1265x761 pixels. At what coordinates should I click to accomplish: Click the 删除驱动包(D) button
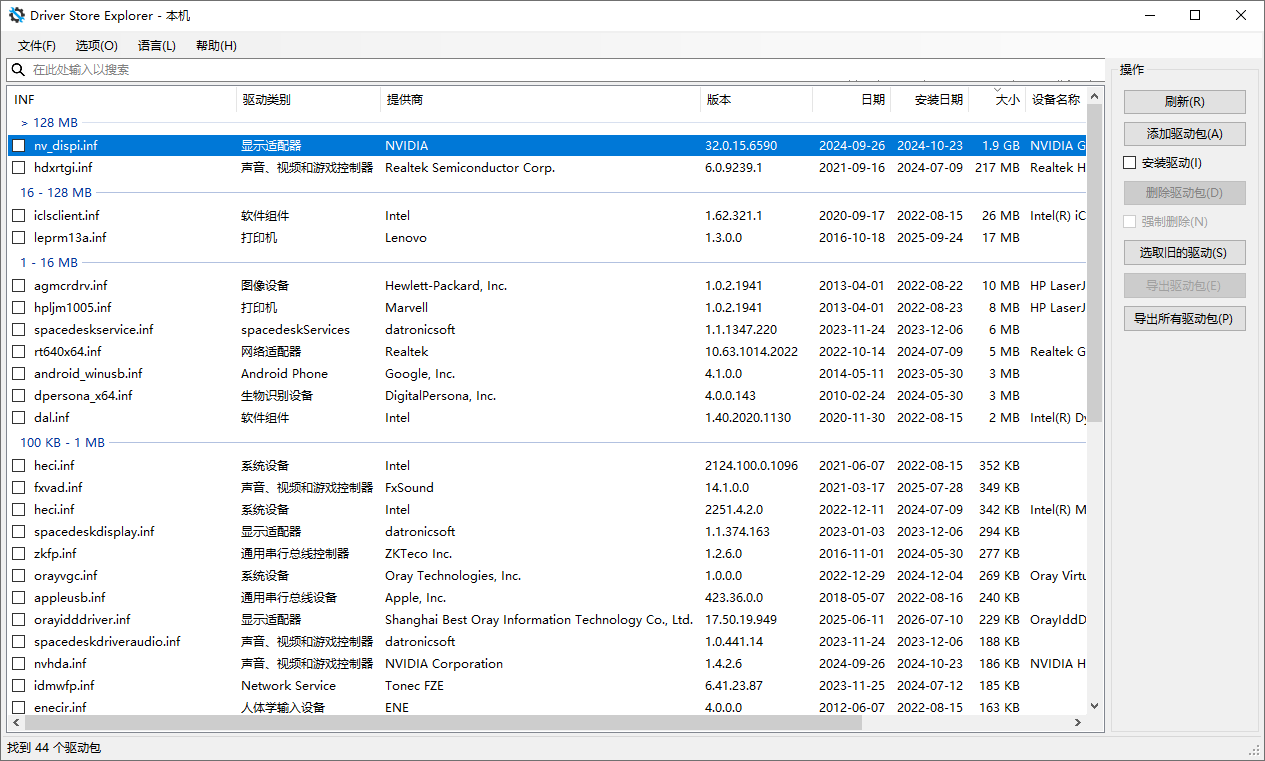tap(1185, 193)
